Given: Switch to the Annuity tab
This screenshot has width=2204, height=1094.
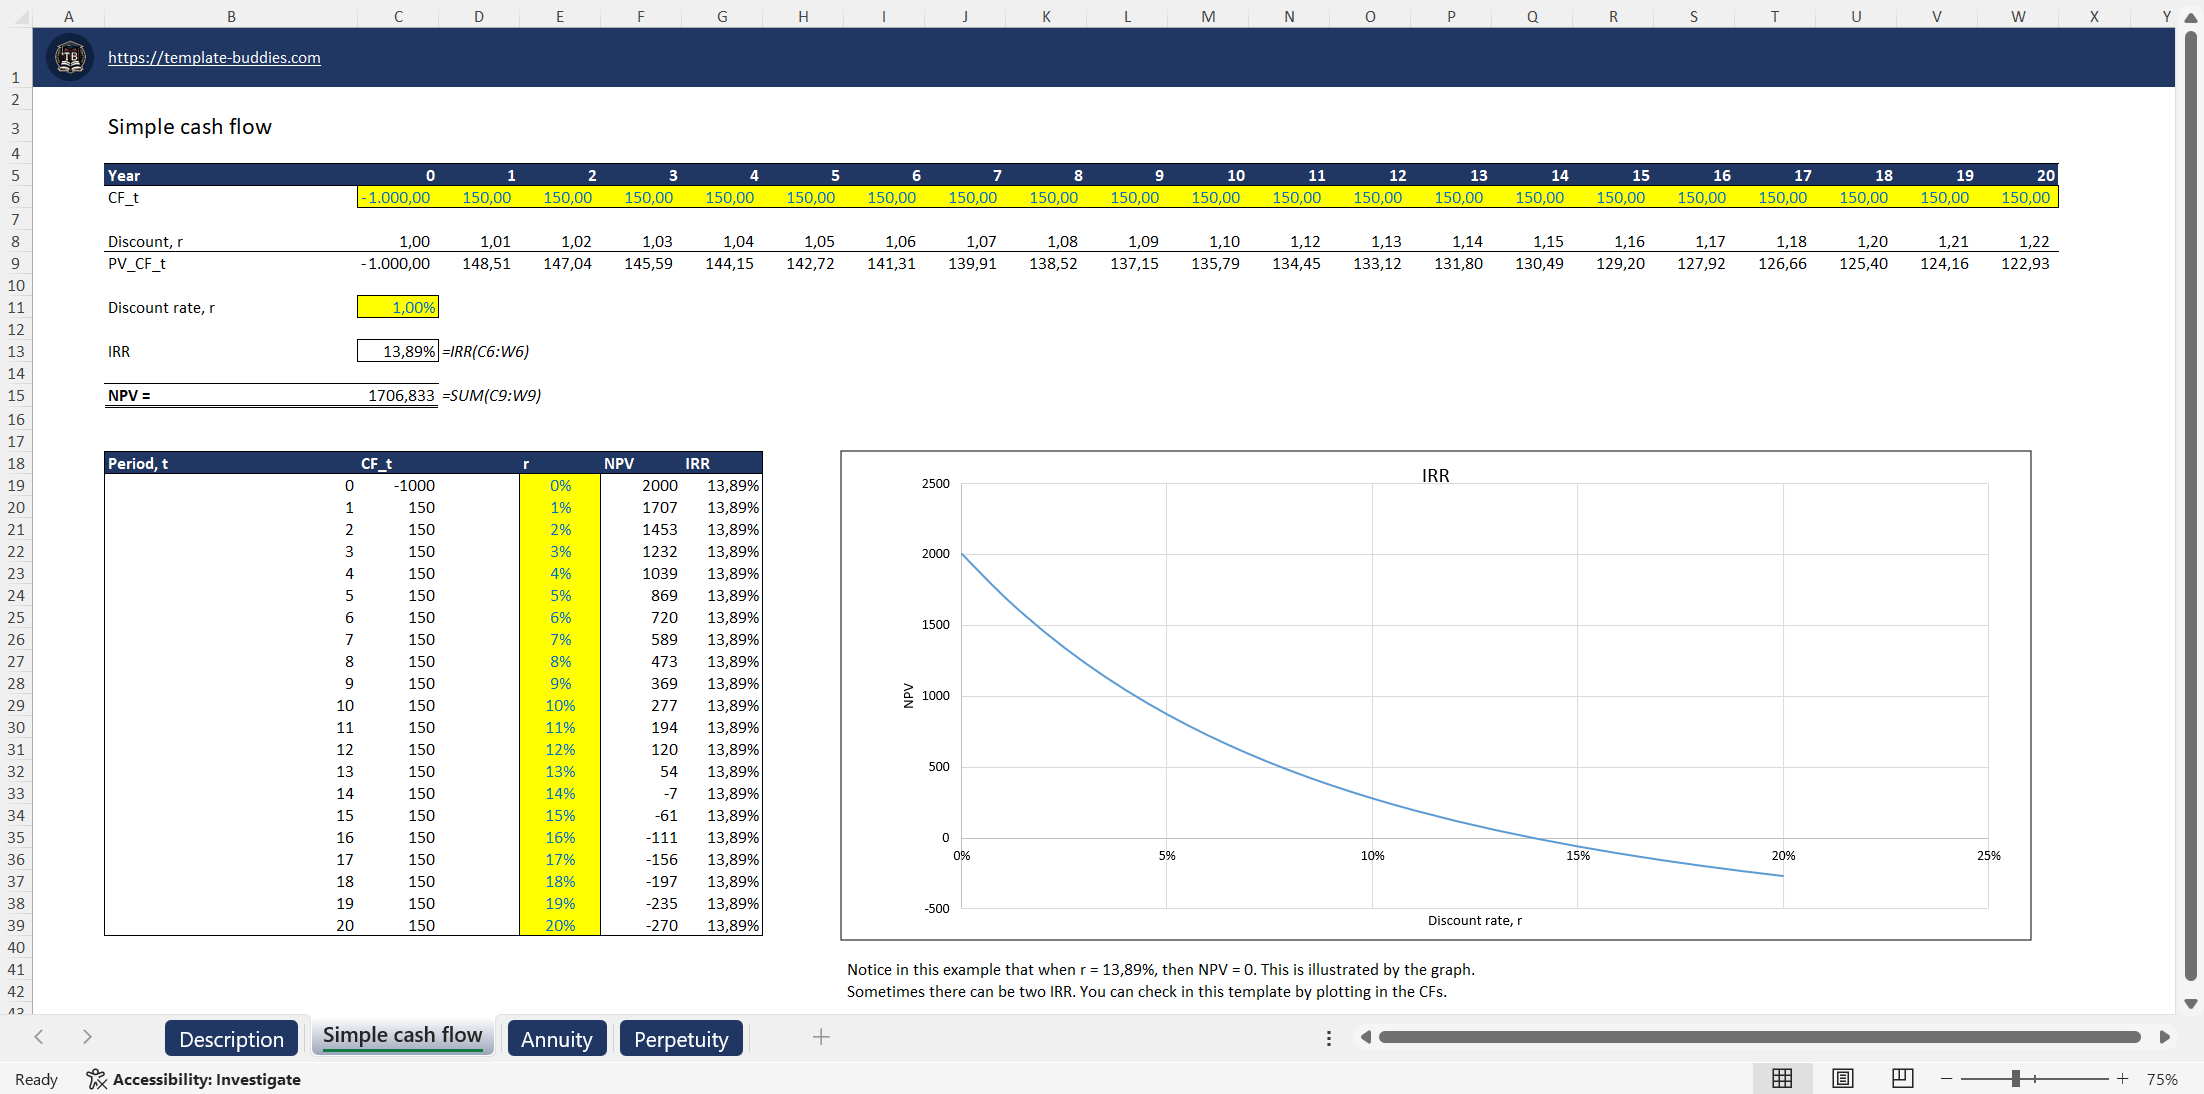Looking at the screenshot, I should 557,1038.
